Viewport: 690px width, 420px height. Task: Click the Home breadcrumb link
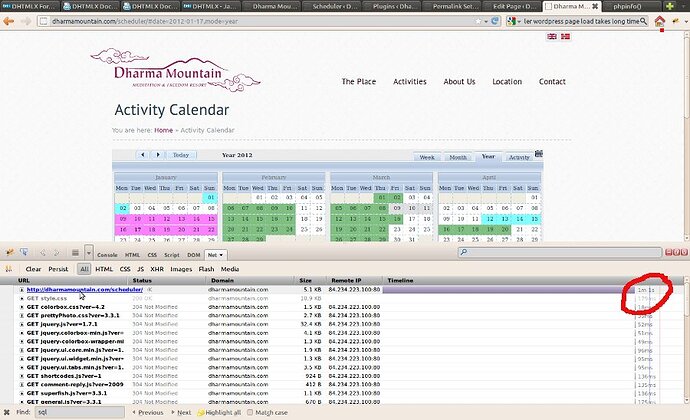coord(163,130)
